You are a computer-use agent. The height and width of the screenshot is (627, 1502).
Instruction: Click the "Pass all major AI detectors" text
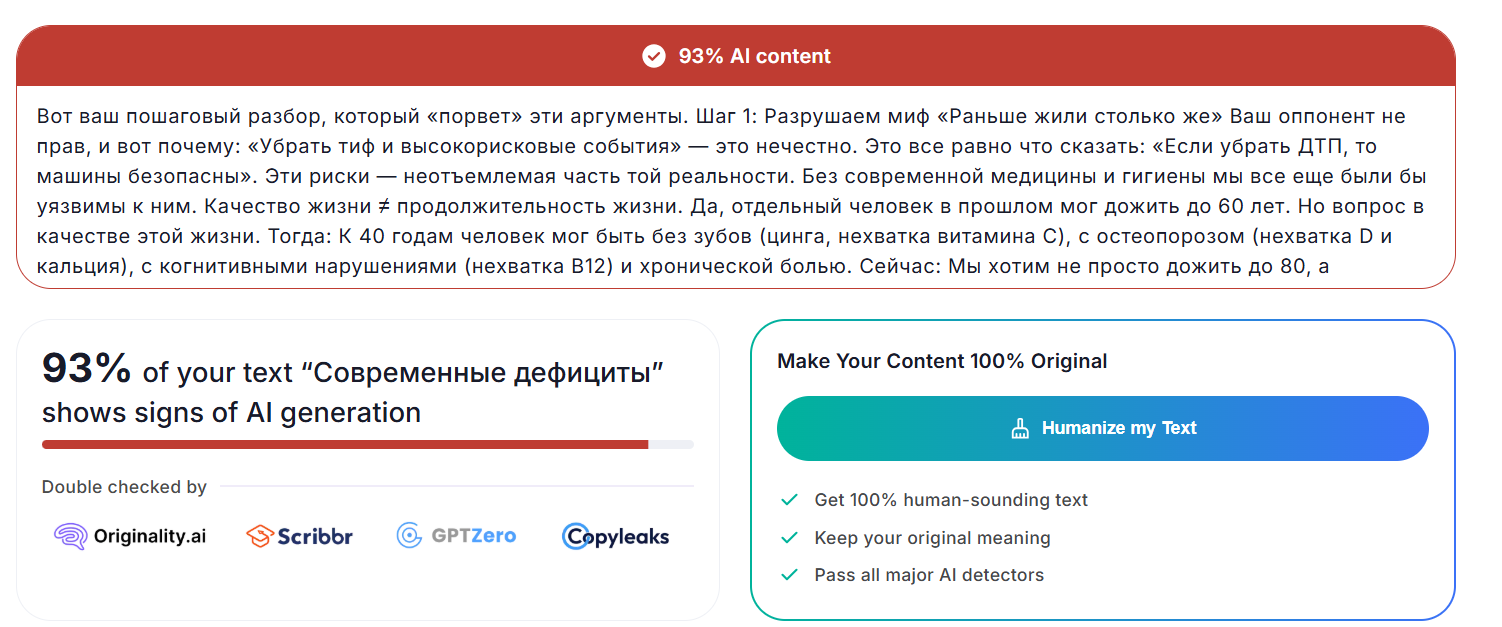(x=929, y=575)
